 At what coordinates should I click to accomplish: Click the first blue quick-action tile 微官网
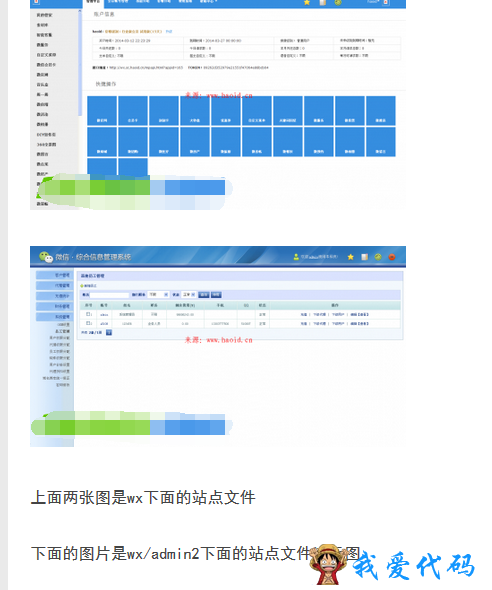coord(102,110)
